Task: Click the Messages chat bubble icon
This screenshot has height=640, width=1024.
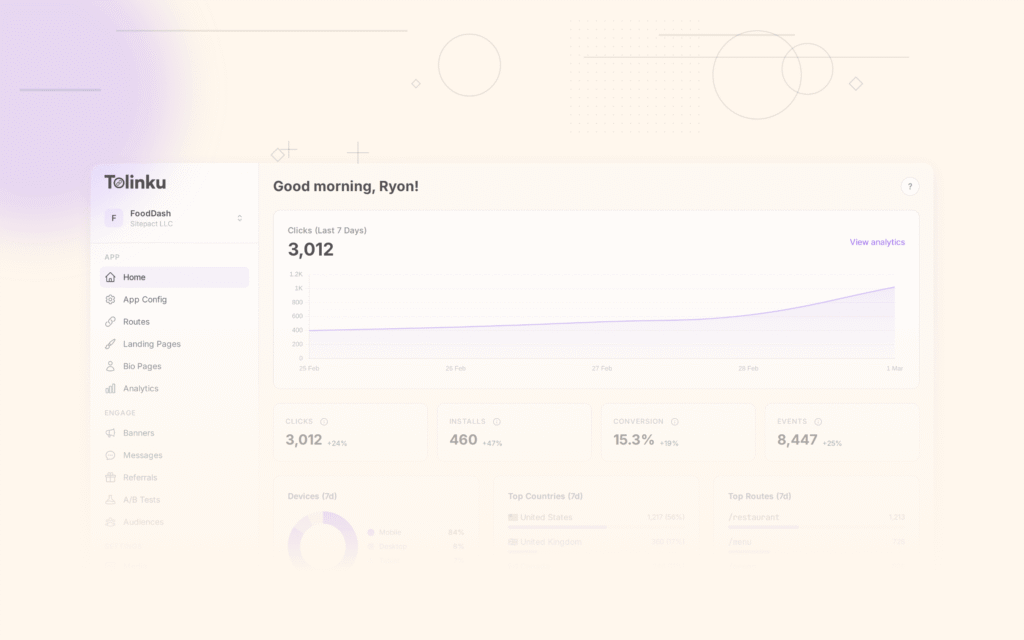Action: [110, 455]
